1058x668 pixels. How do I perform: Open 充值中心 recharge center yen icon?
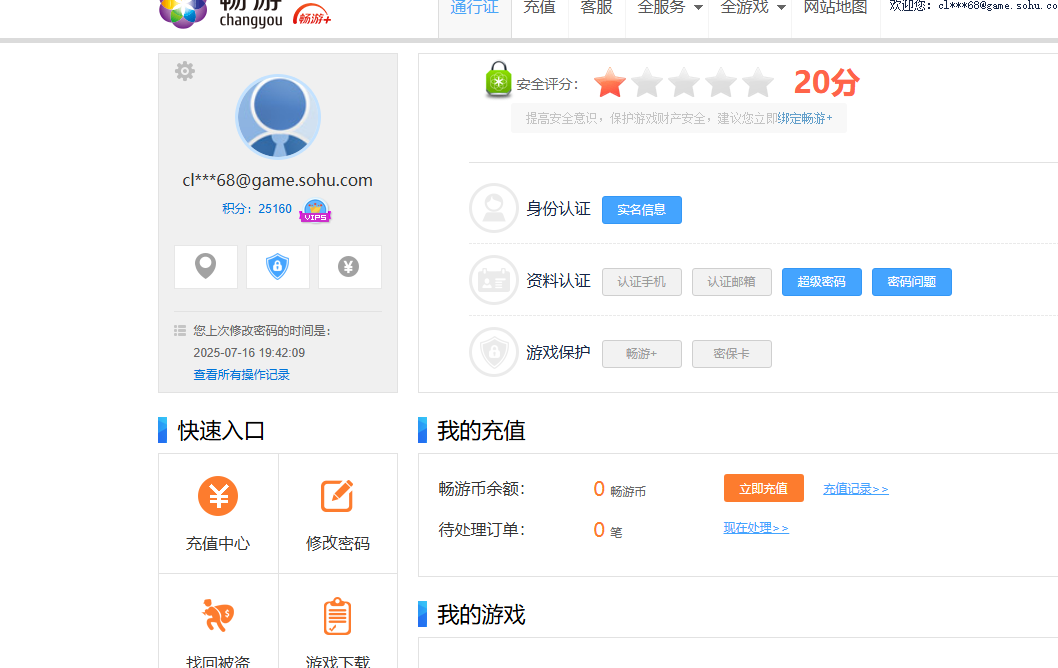click(218, 496)
